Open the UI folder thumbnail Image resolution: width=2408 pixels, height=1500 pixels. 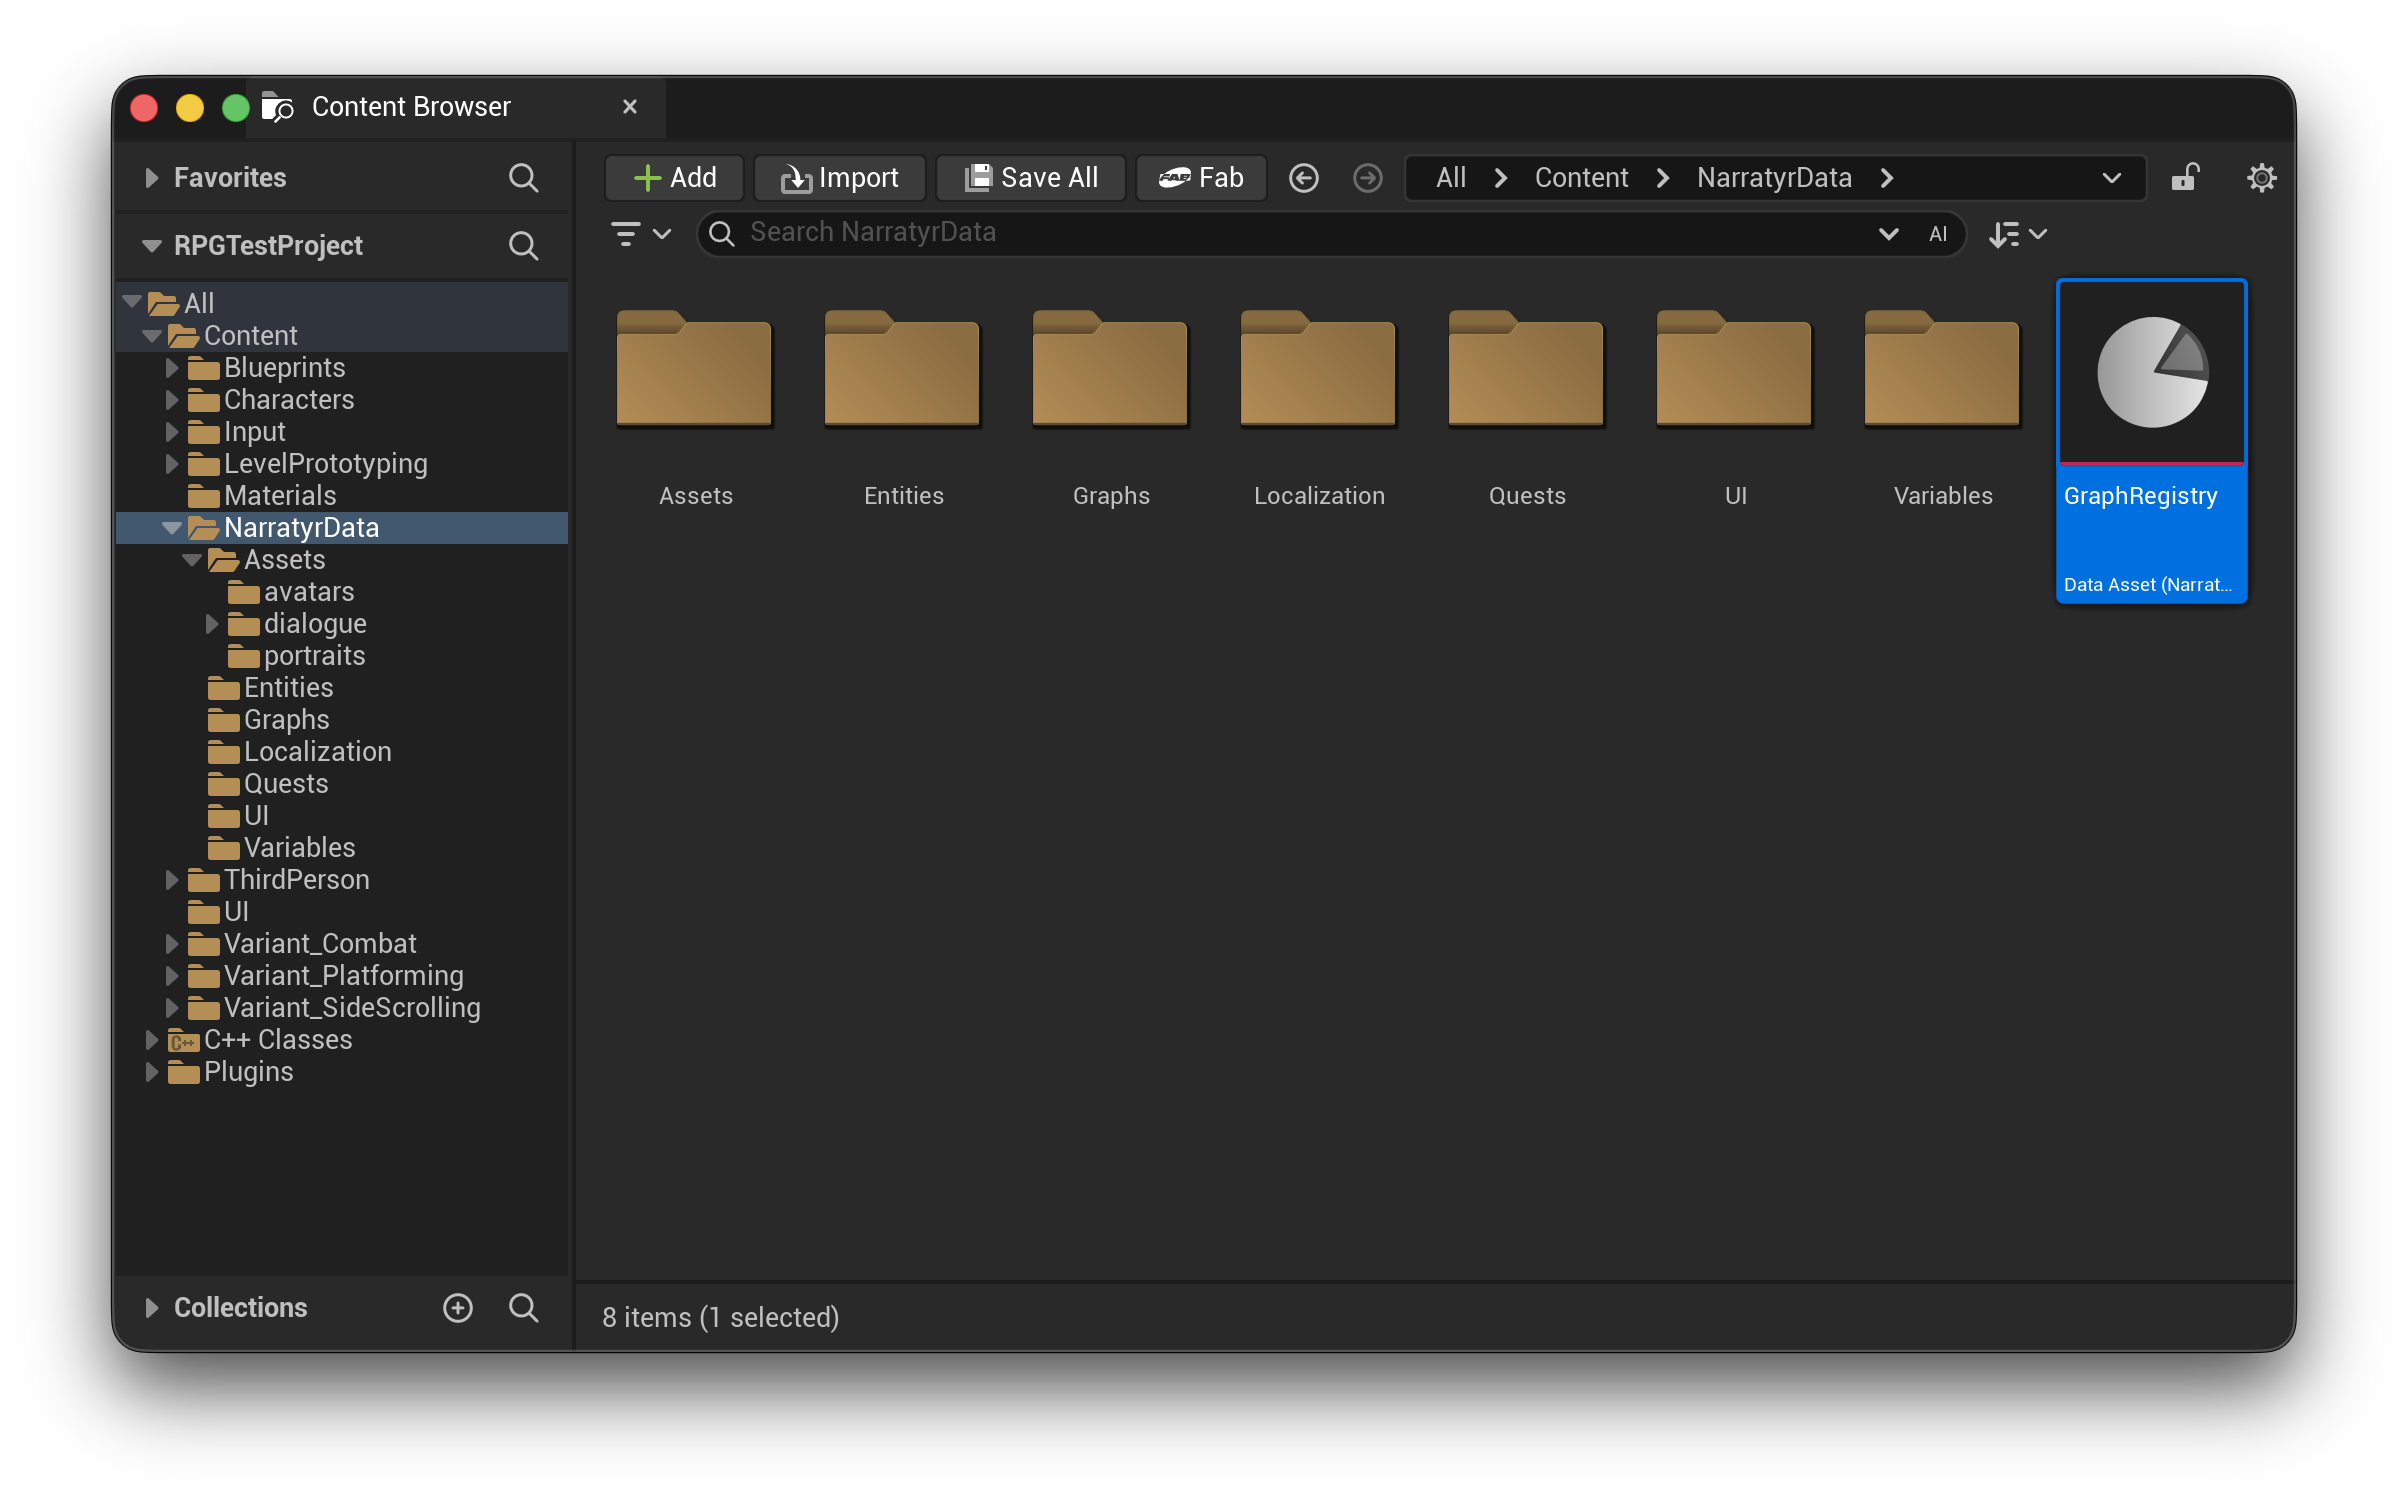pyautogui.click(x=1735, y=368)
